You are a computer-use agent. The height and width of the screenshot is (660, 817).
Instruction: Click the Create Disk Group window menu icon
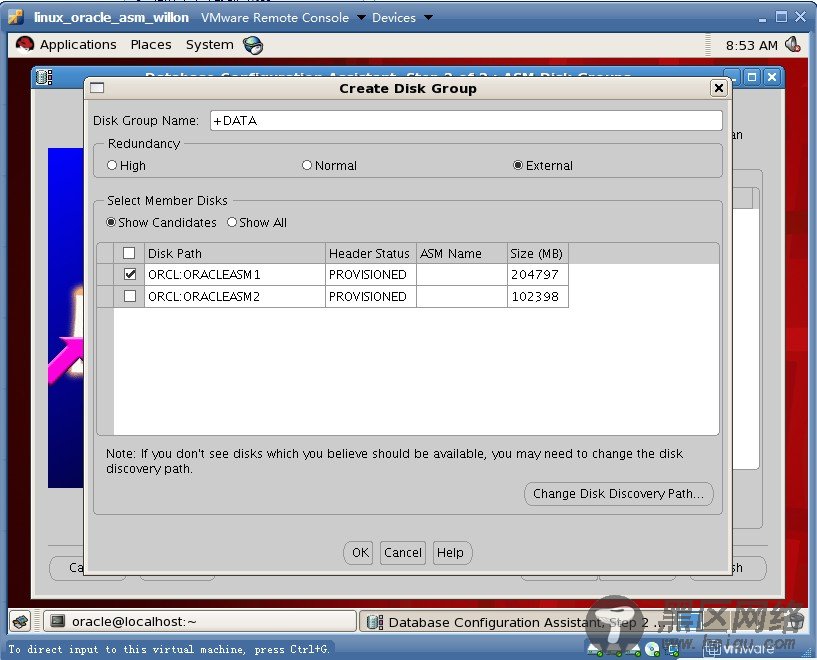(x=97, y=88)
